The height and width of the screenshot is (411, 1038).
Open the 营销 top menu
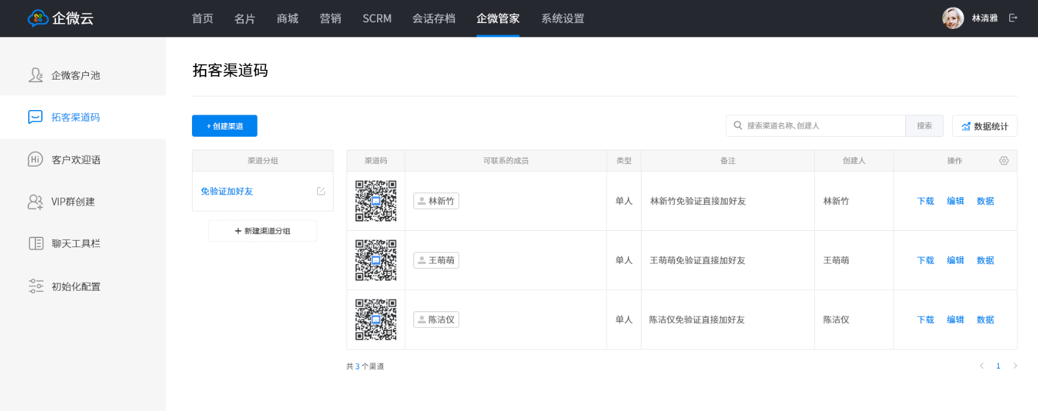330,19
